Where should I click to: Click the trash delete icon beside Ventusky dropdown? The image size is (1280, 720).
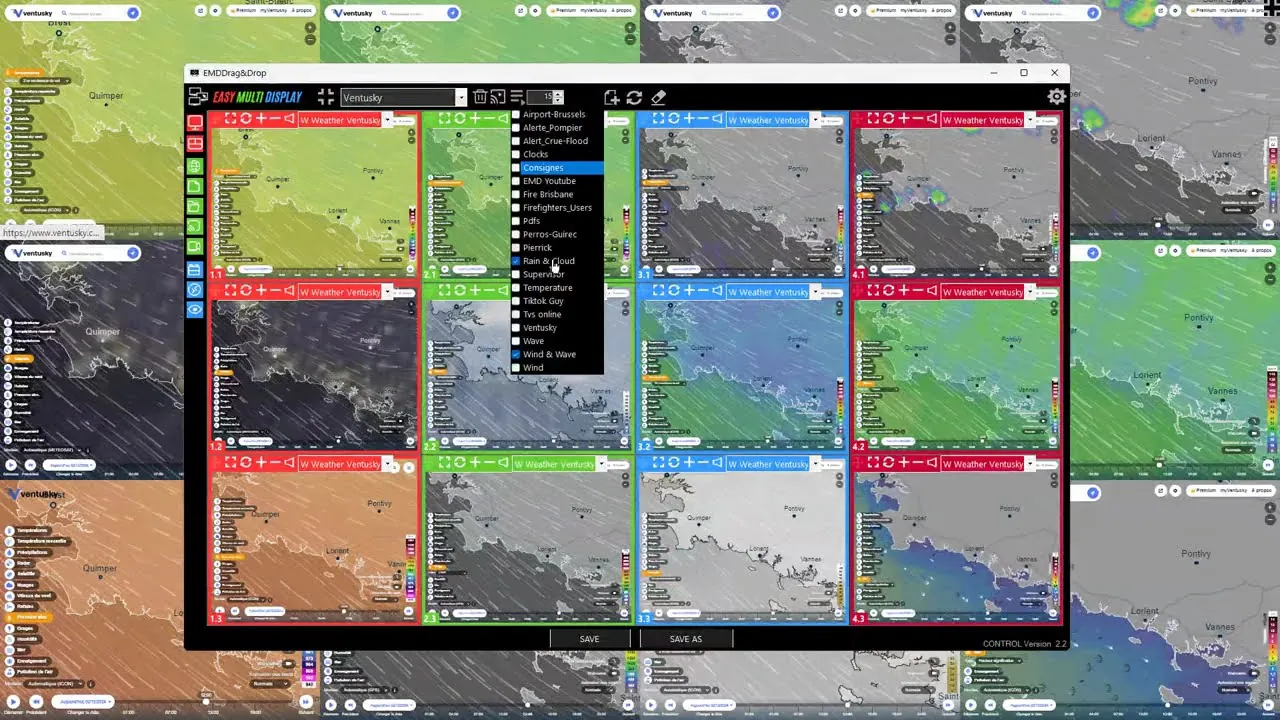pyautogui.click(x=480, y=97)
